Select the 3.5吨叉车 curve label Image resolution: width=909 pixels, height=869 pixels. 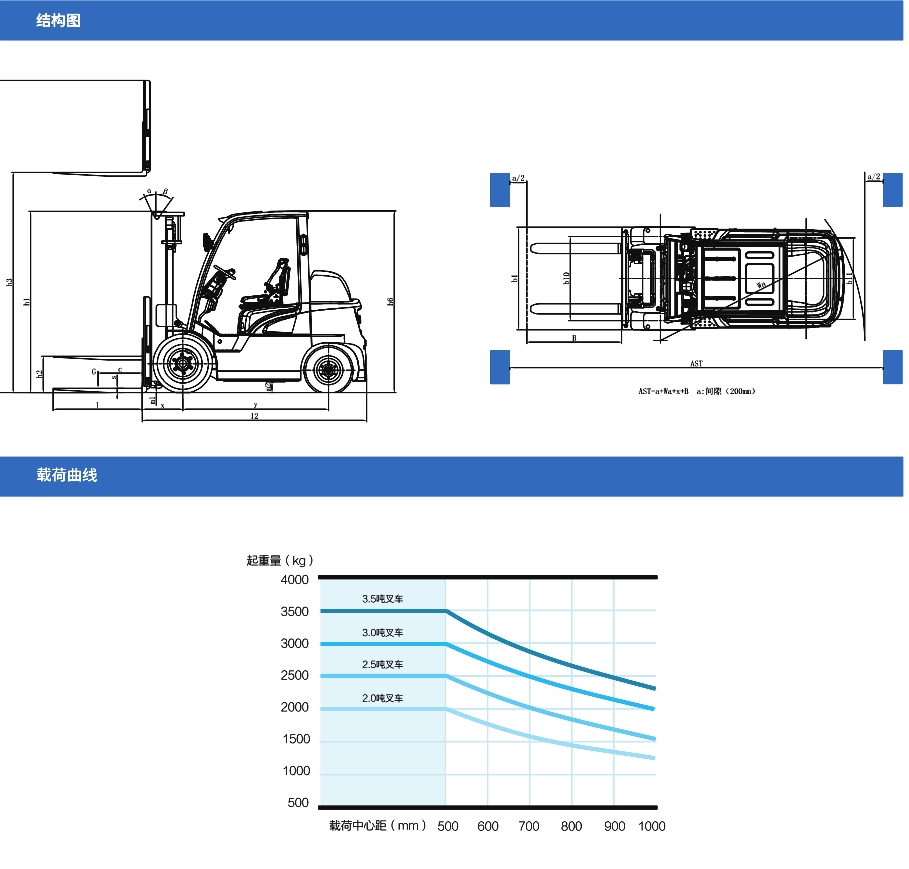tap(383, 600)
